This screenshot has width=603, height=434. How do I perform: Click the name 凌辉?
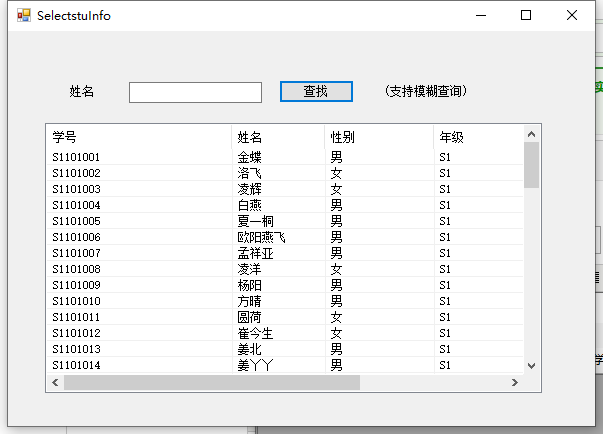pos(249,189)
